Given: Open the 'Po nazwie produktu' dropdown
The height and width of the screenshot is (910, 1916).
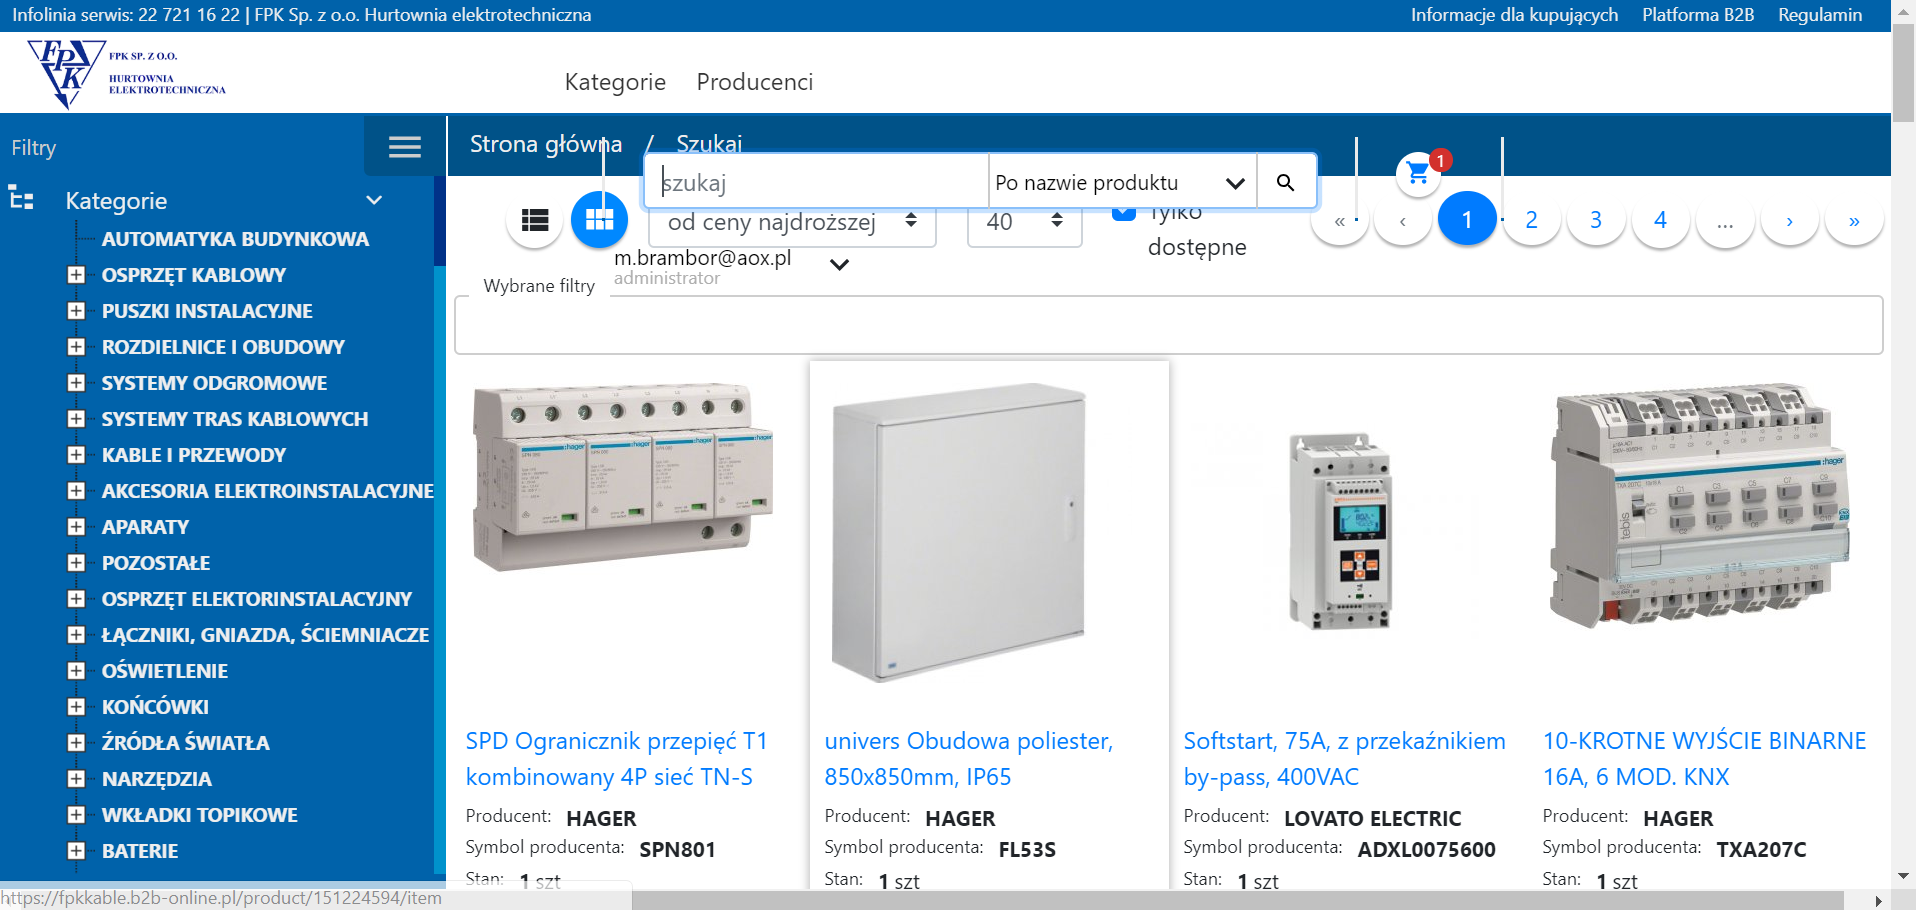Looking at the screenshot, I should [1121, 182].
